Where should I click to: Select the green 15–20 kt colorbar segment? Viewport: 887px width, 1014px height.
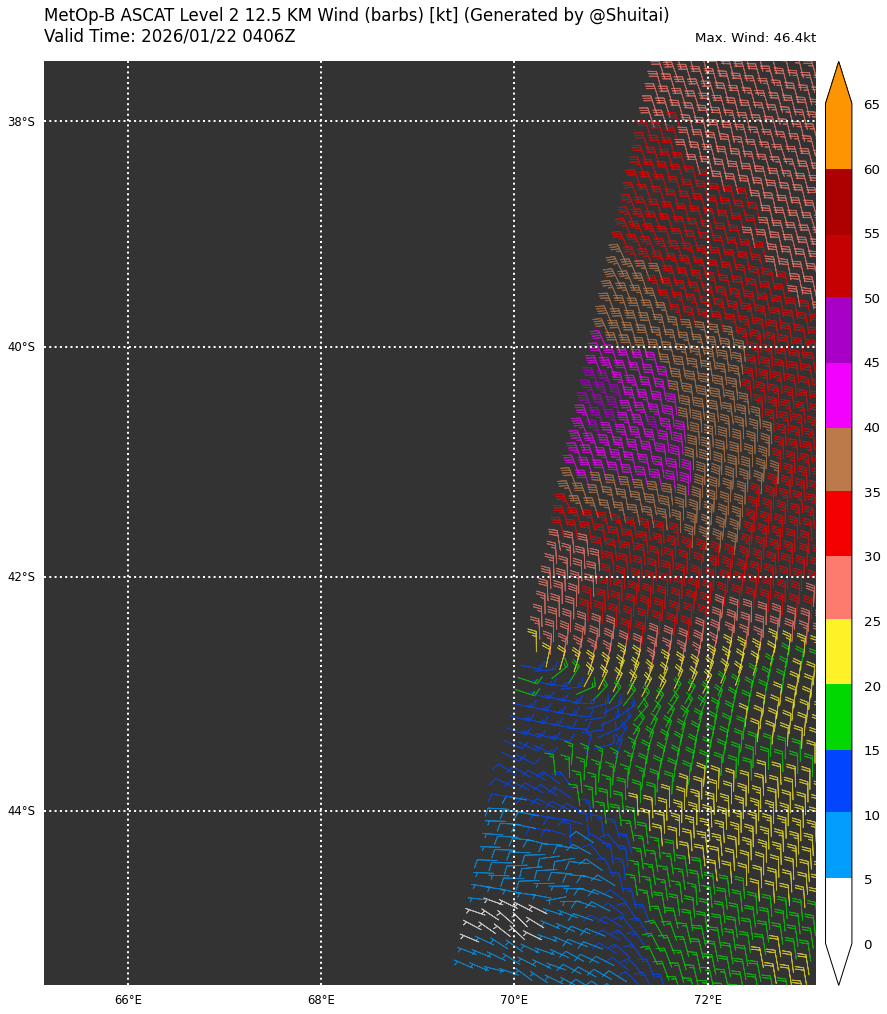click(838, 717)
